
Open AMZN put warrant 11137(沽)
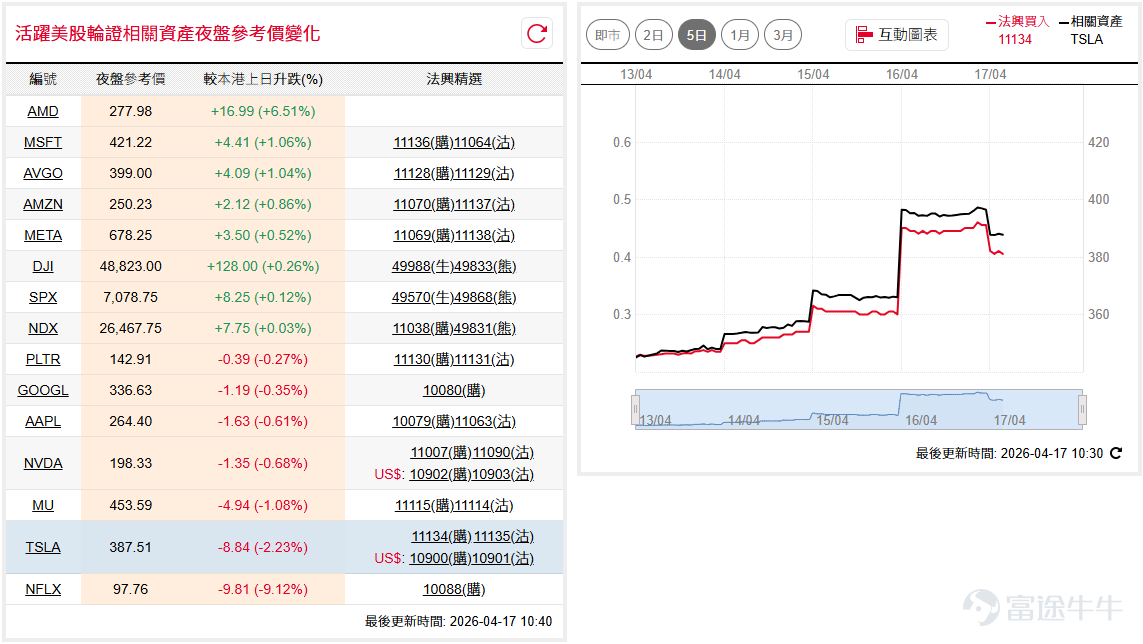click(484, 204)
